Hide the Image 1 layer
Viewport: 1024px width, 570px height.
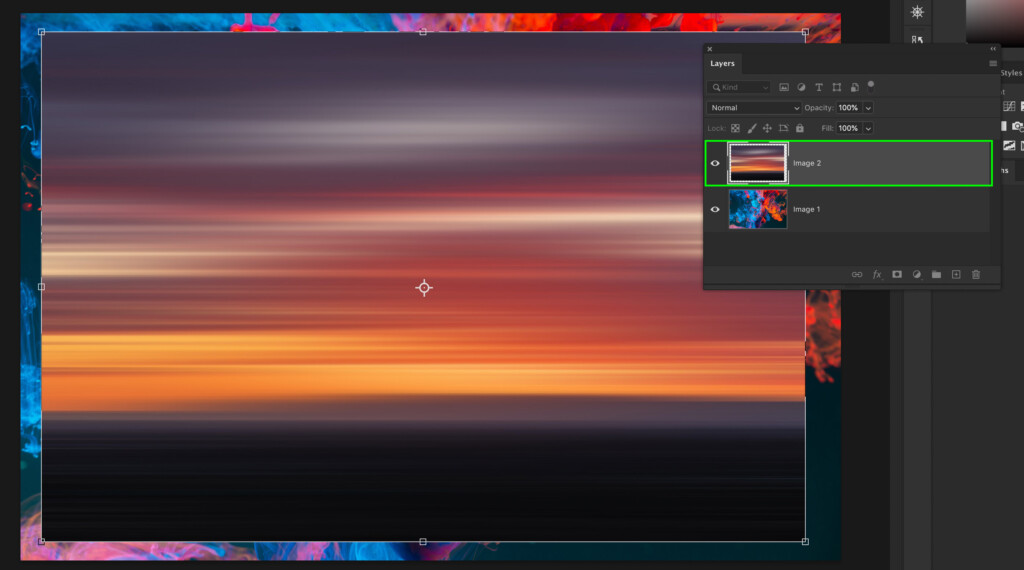tap(715, 210)
